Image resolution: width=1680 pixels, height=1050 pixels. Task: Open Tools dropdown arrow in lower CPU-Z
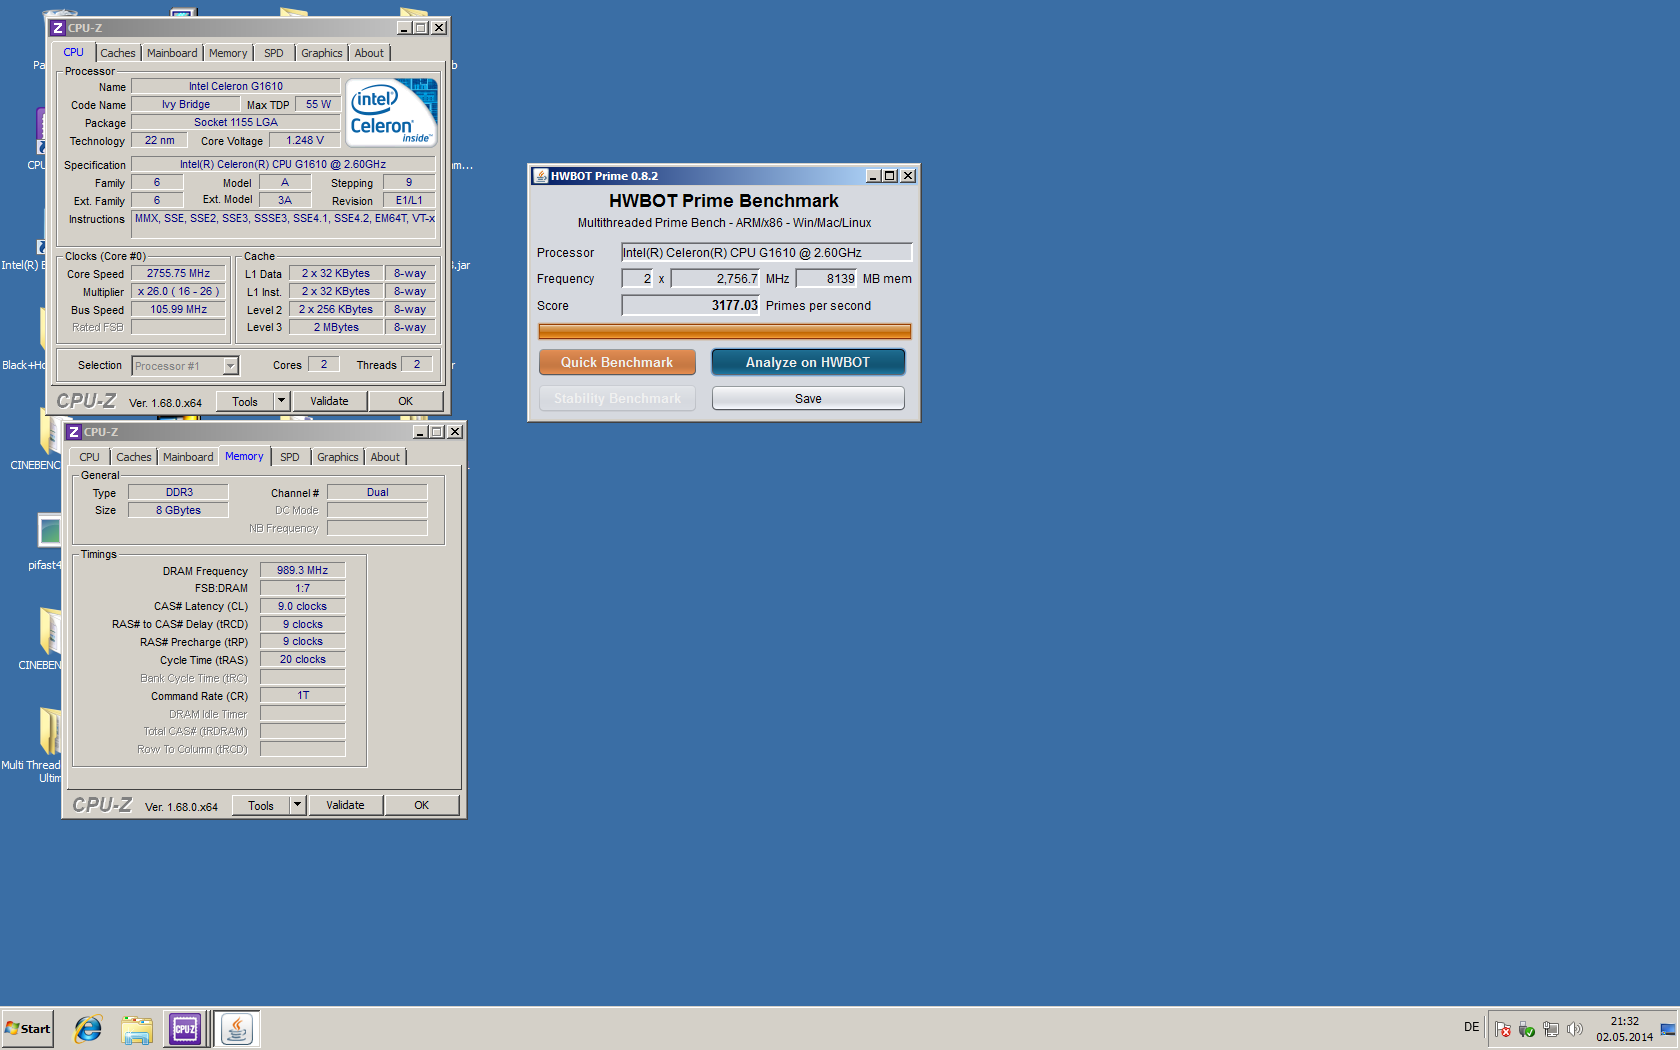[297, 805]
